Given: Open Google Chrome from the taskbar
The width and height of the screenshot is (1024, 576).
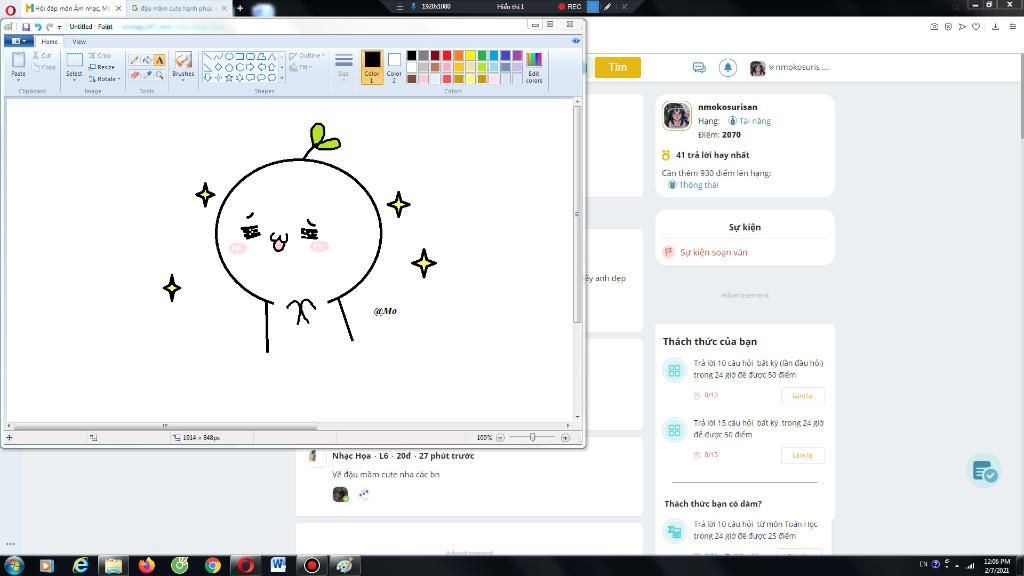Looking at the screenshot, I should point(212,565).
